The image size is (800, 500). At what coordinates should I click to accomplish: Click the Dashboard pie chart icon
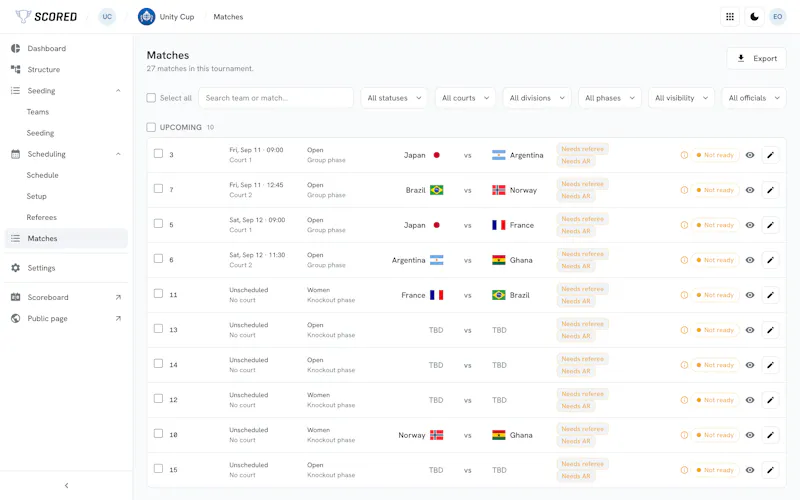click(x=16, y=48)
